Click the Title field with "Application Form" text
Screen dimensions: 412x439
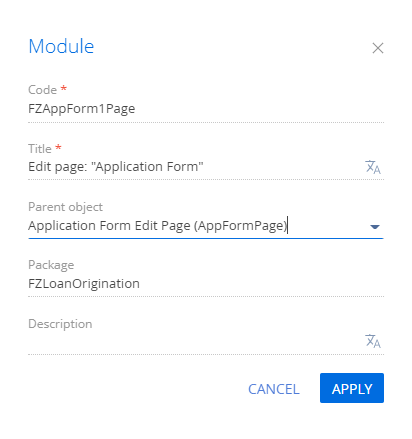[x=195, y=167]
